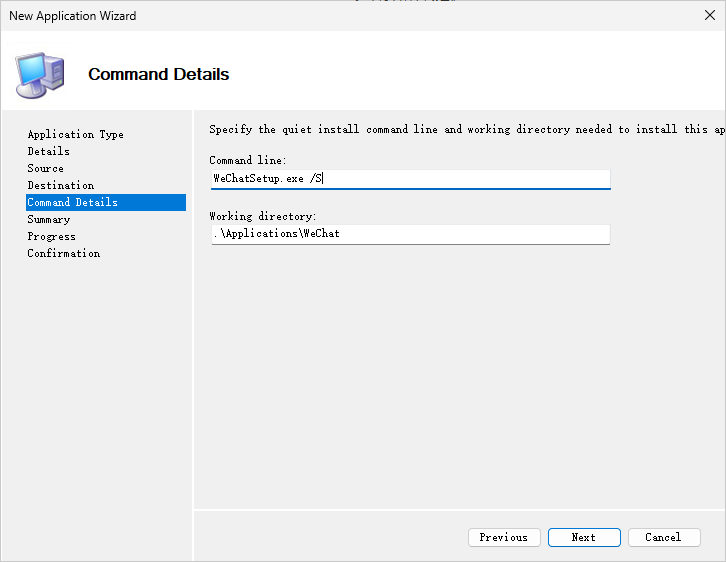
Task: Open the Source step in wizard list
Action: click(x=45, y=168)
